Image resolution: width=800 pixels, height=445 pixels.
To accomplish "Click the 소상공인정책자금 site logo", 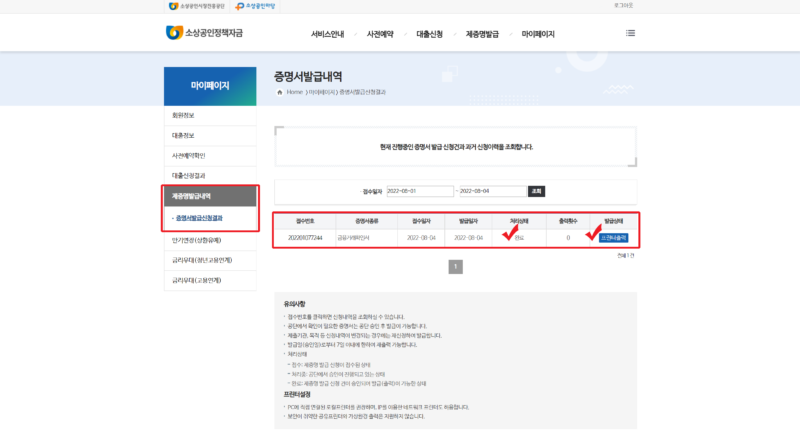I will [205, 33].
